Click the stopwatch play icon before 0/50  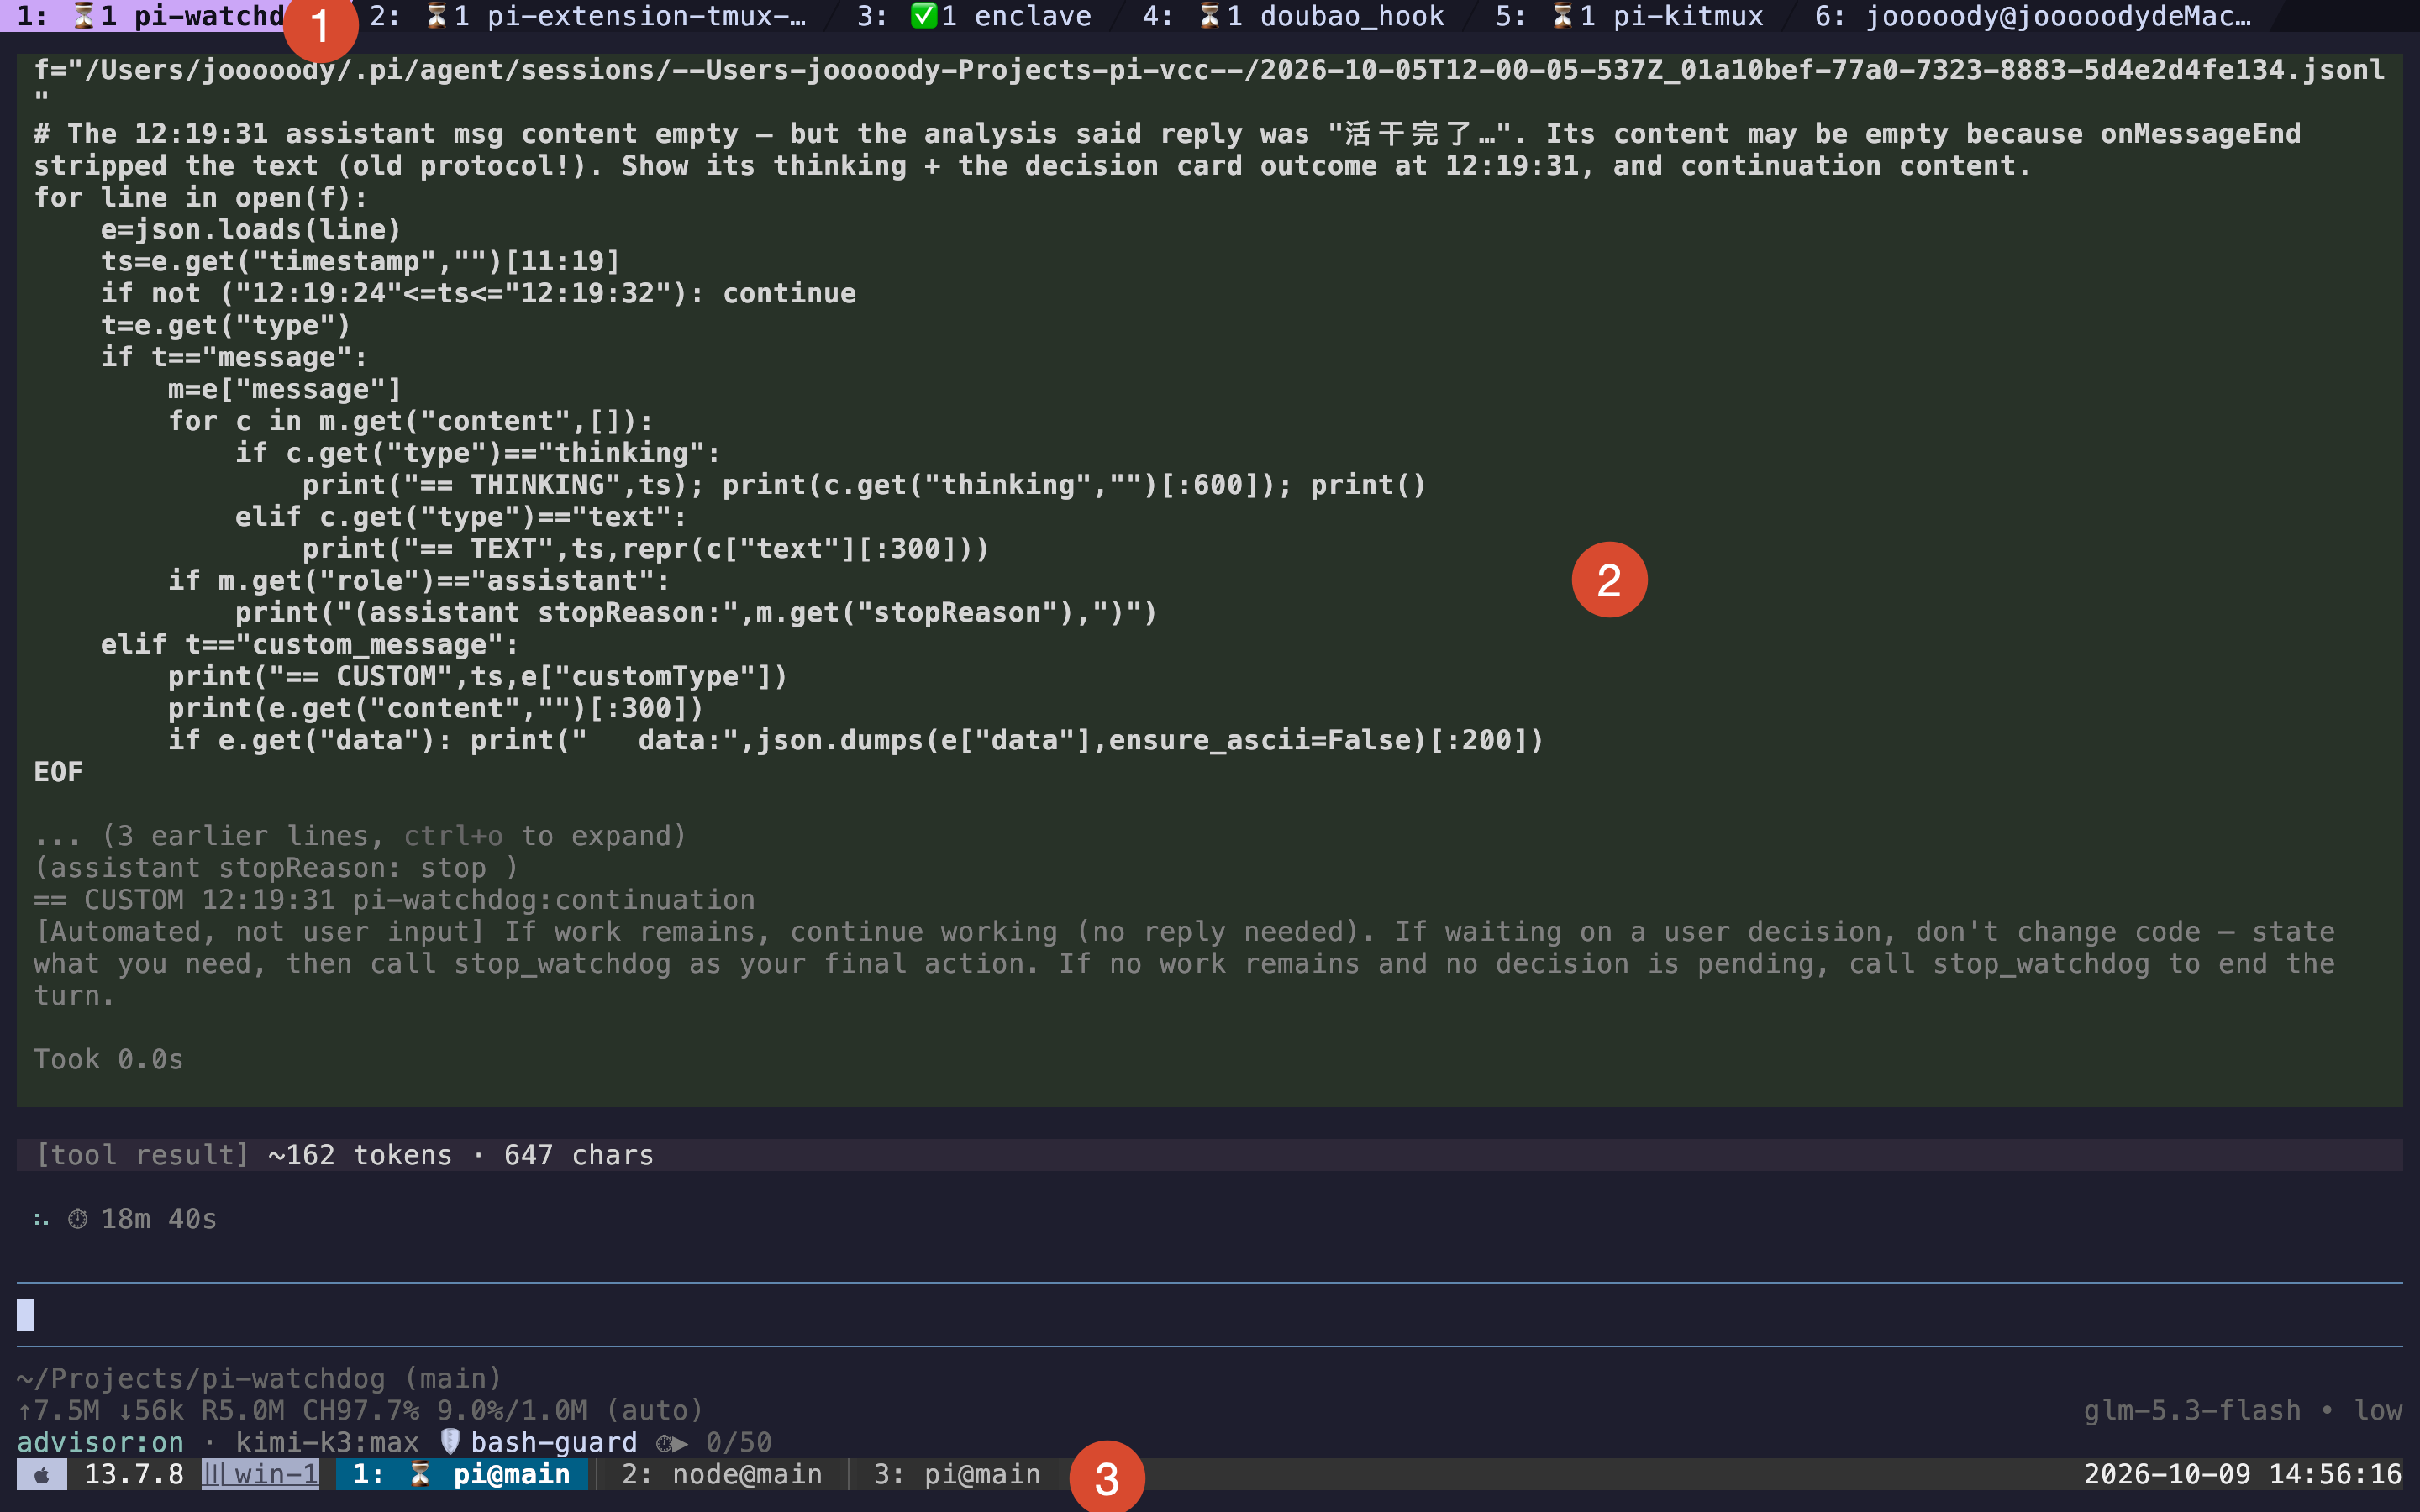672,1442
